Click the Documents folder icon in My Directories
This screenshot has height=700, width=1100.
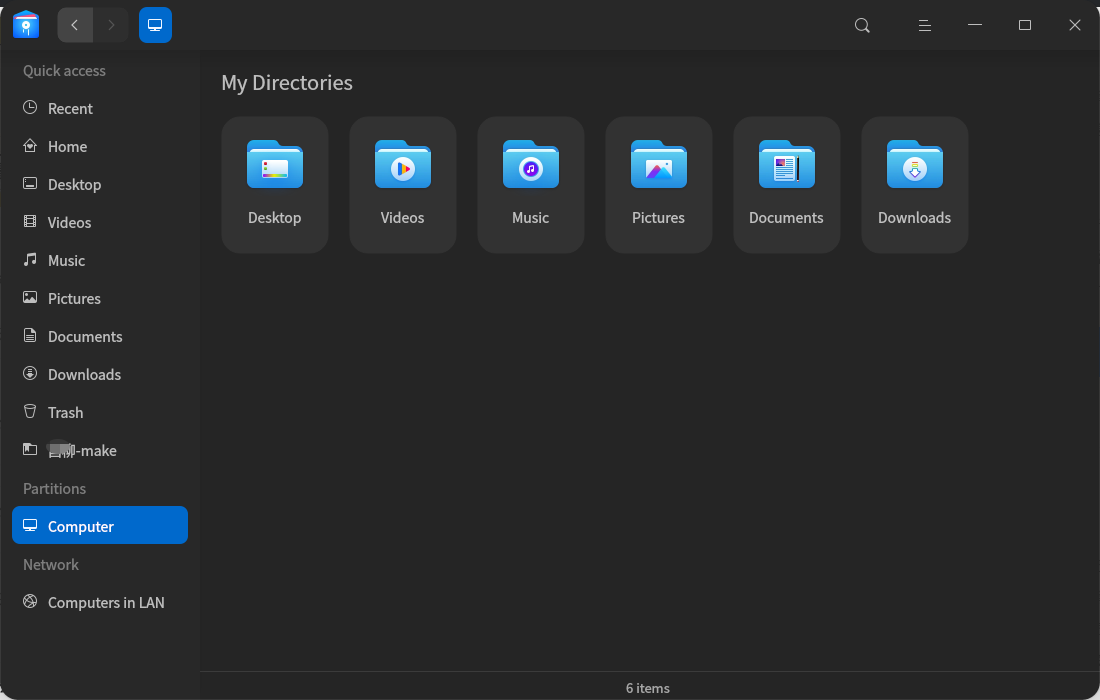786,164
